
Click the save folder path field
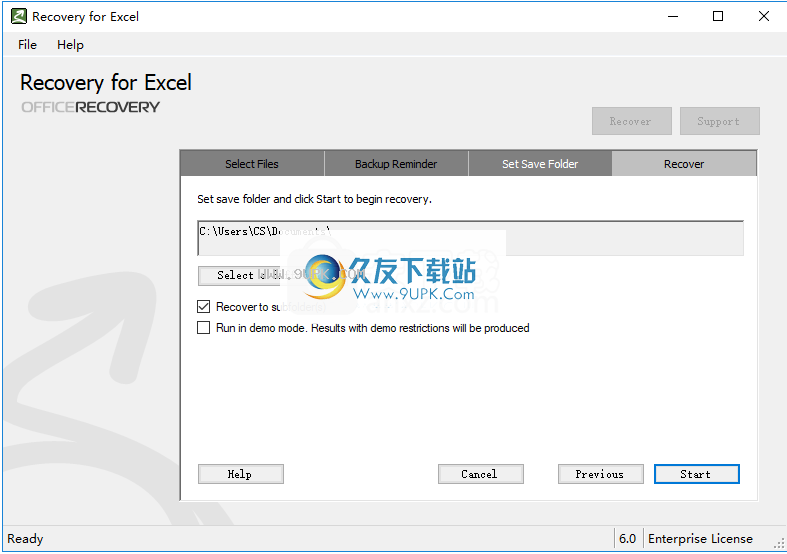[470, 238]
